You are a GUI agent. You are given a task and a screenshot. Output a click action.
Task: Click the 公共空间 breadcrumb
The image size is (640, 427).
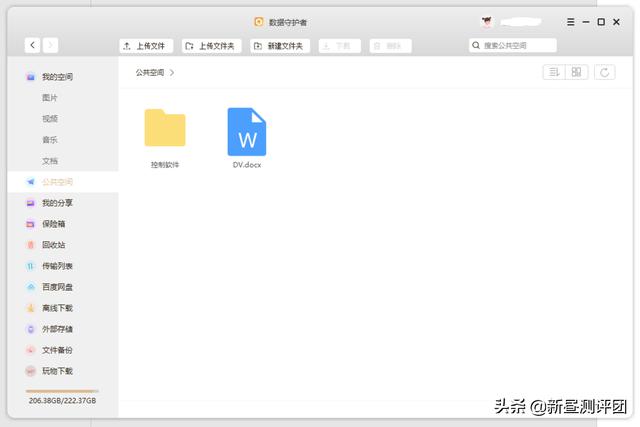(150, 72)
